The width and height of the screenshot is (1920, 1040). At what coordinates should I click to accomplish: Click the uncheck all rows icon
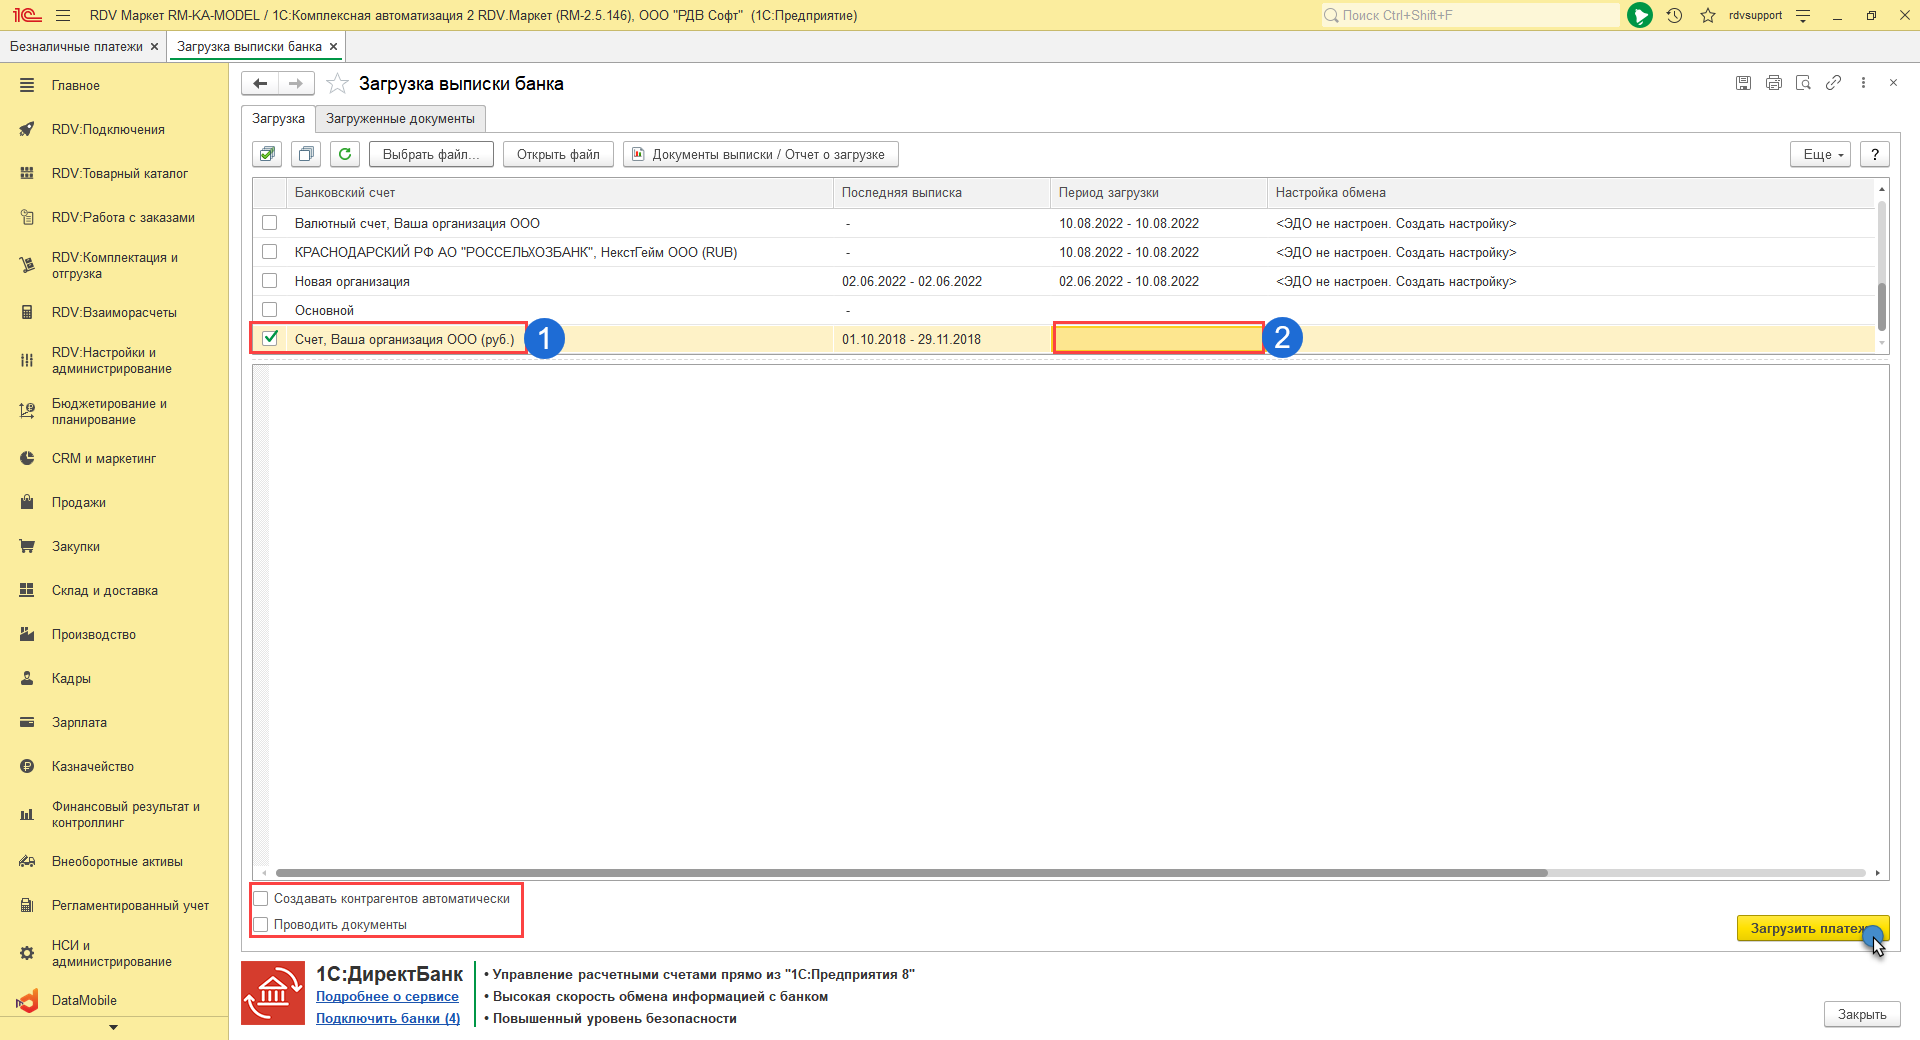pyautogui.click(x=306, y=154)
